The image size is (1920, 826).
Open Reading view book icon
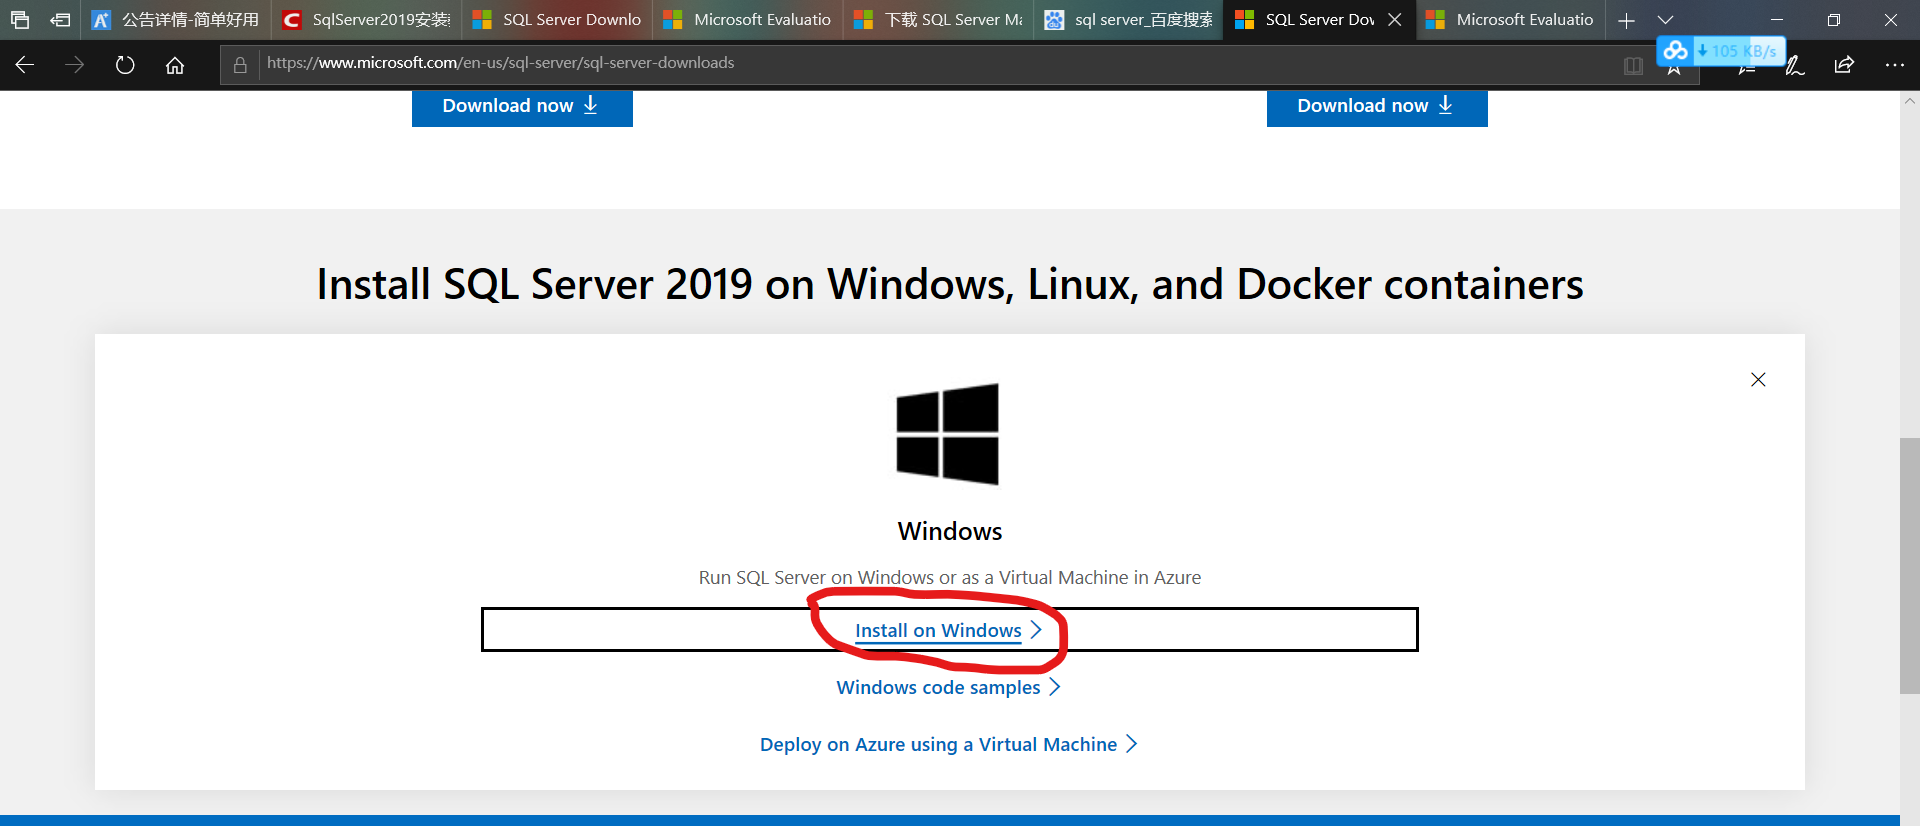click(x=1633, y=66)
